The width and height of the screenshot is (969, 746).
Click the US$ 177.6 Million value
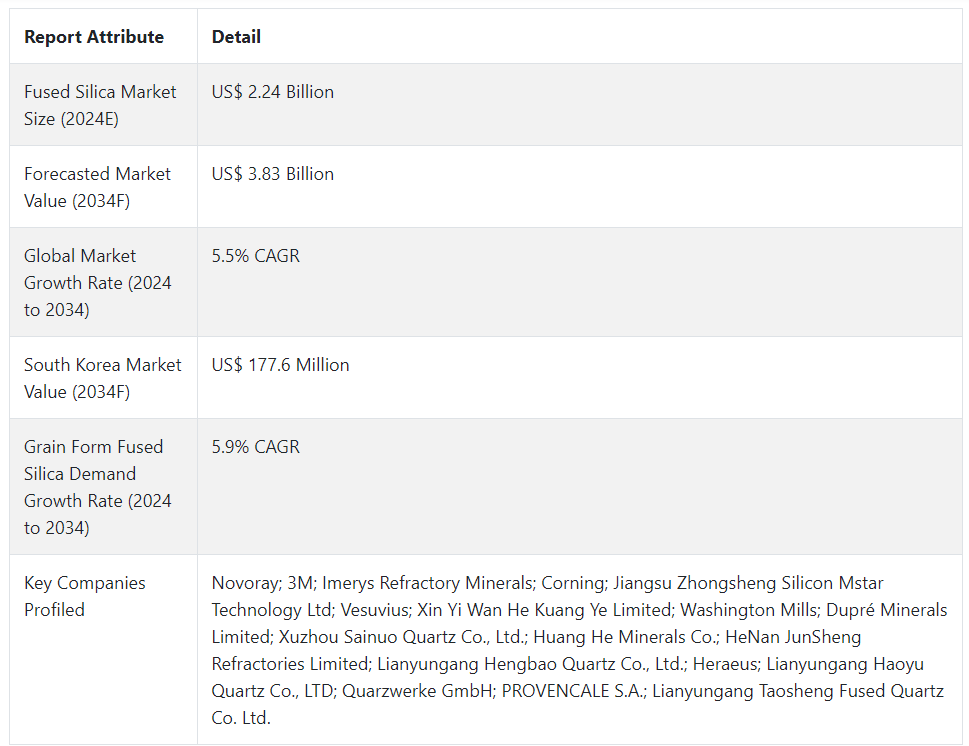click(x=281, y=365)
